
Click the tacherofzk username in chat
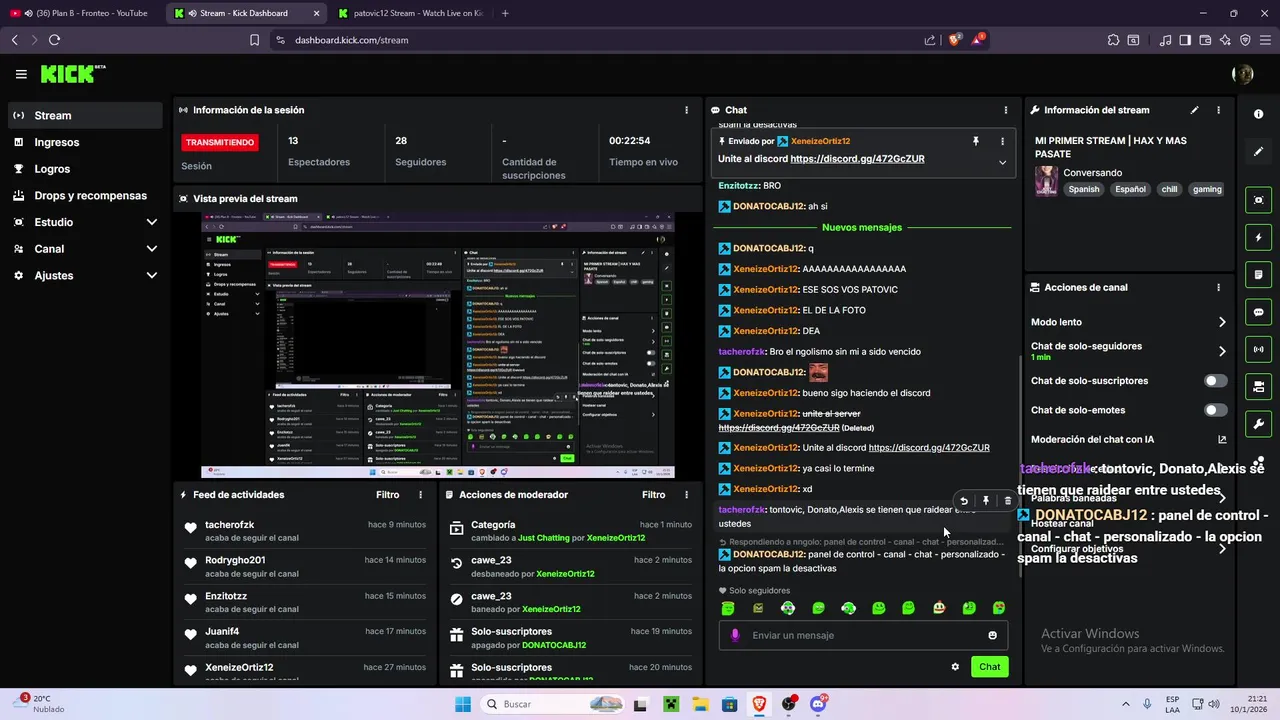pyautogui.click(x=741, y=510)
